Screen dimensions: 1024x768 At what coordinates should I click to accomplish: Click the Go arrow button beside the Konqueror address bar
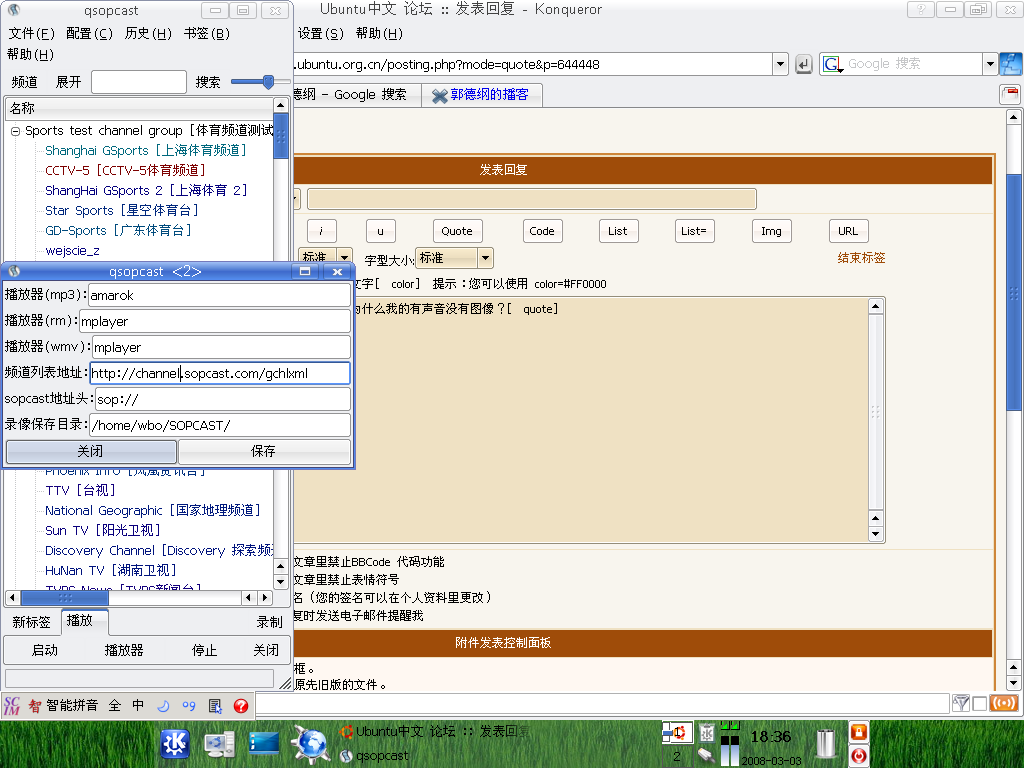pyautogui.click(x=804, y=64)
